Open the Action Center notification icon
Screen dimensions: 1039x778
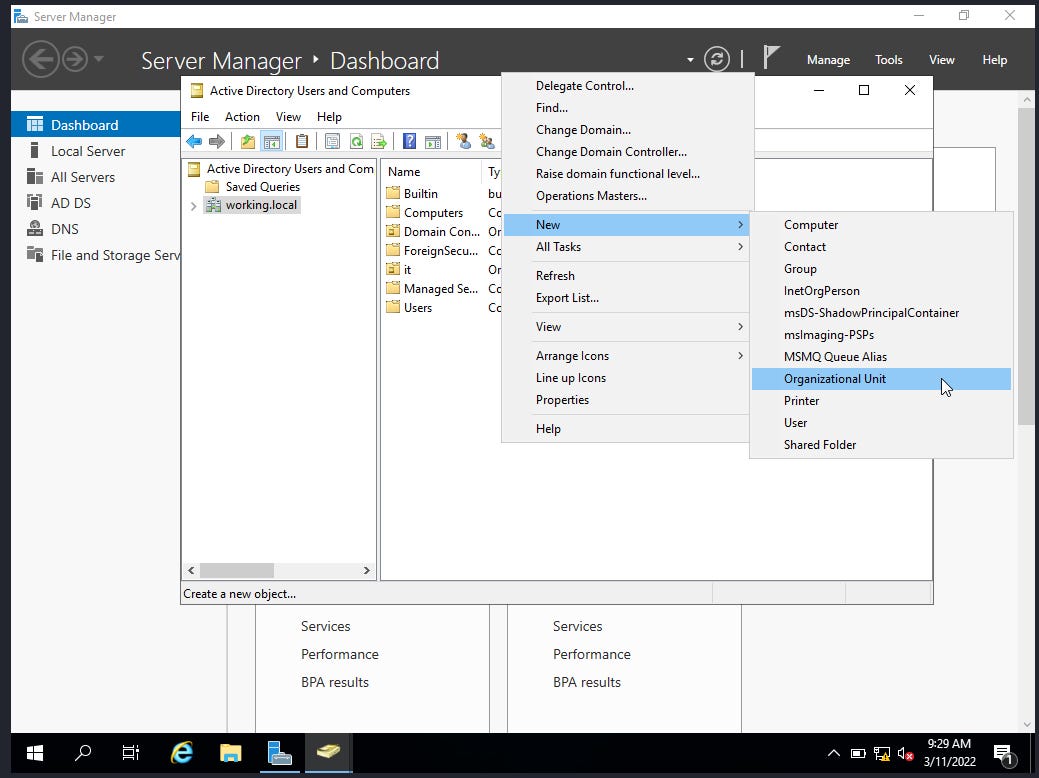tap(1005, 753)
